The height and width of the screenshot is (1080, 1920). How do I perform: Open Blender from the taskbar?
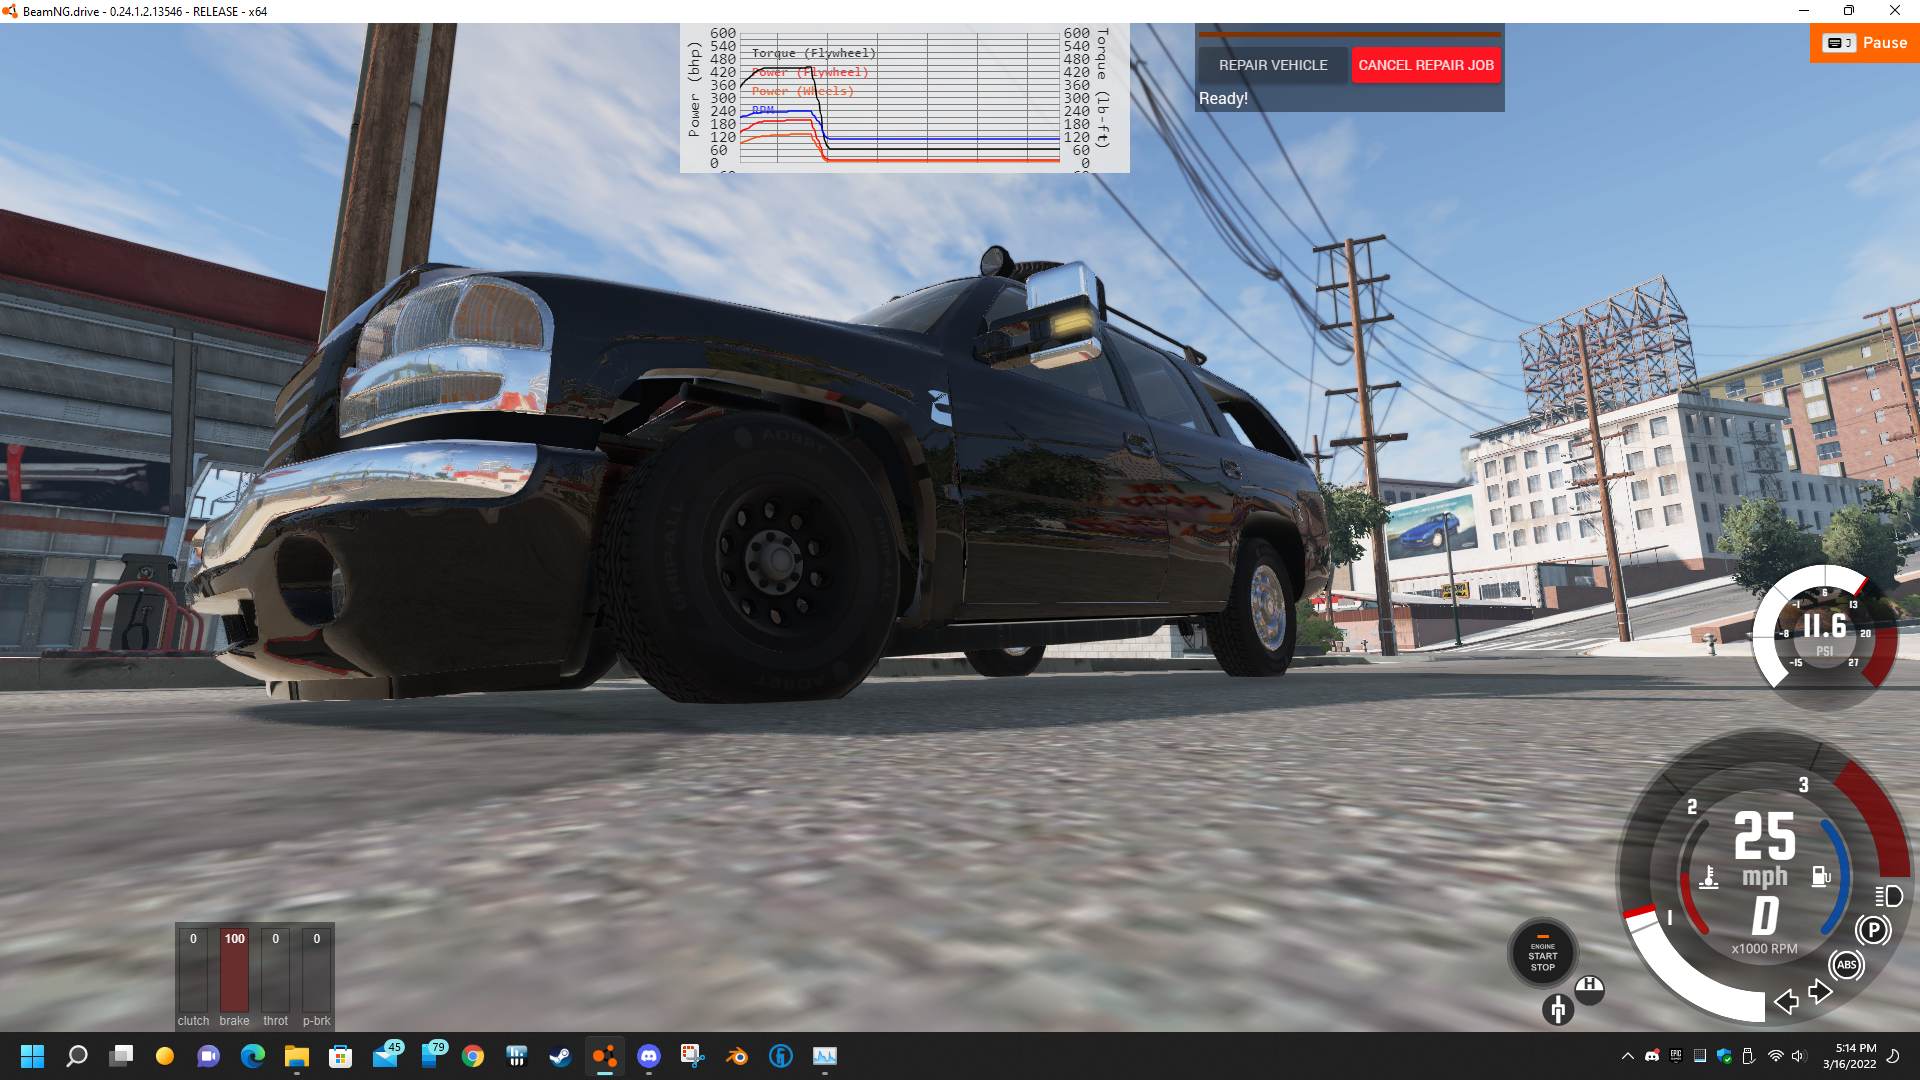point(736,1056)
